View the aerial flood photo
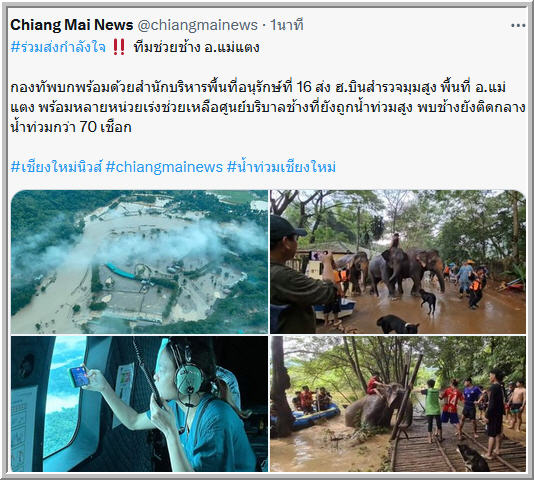Viewport: 534px width, 480px height. point(139,262)
